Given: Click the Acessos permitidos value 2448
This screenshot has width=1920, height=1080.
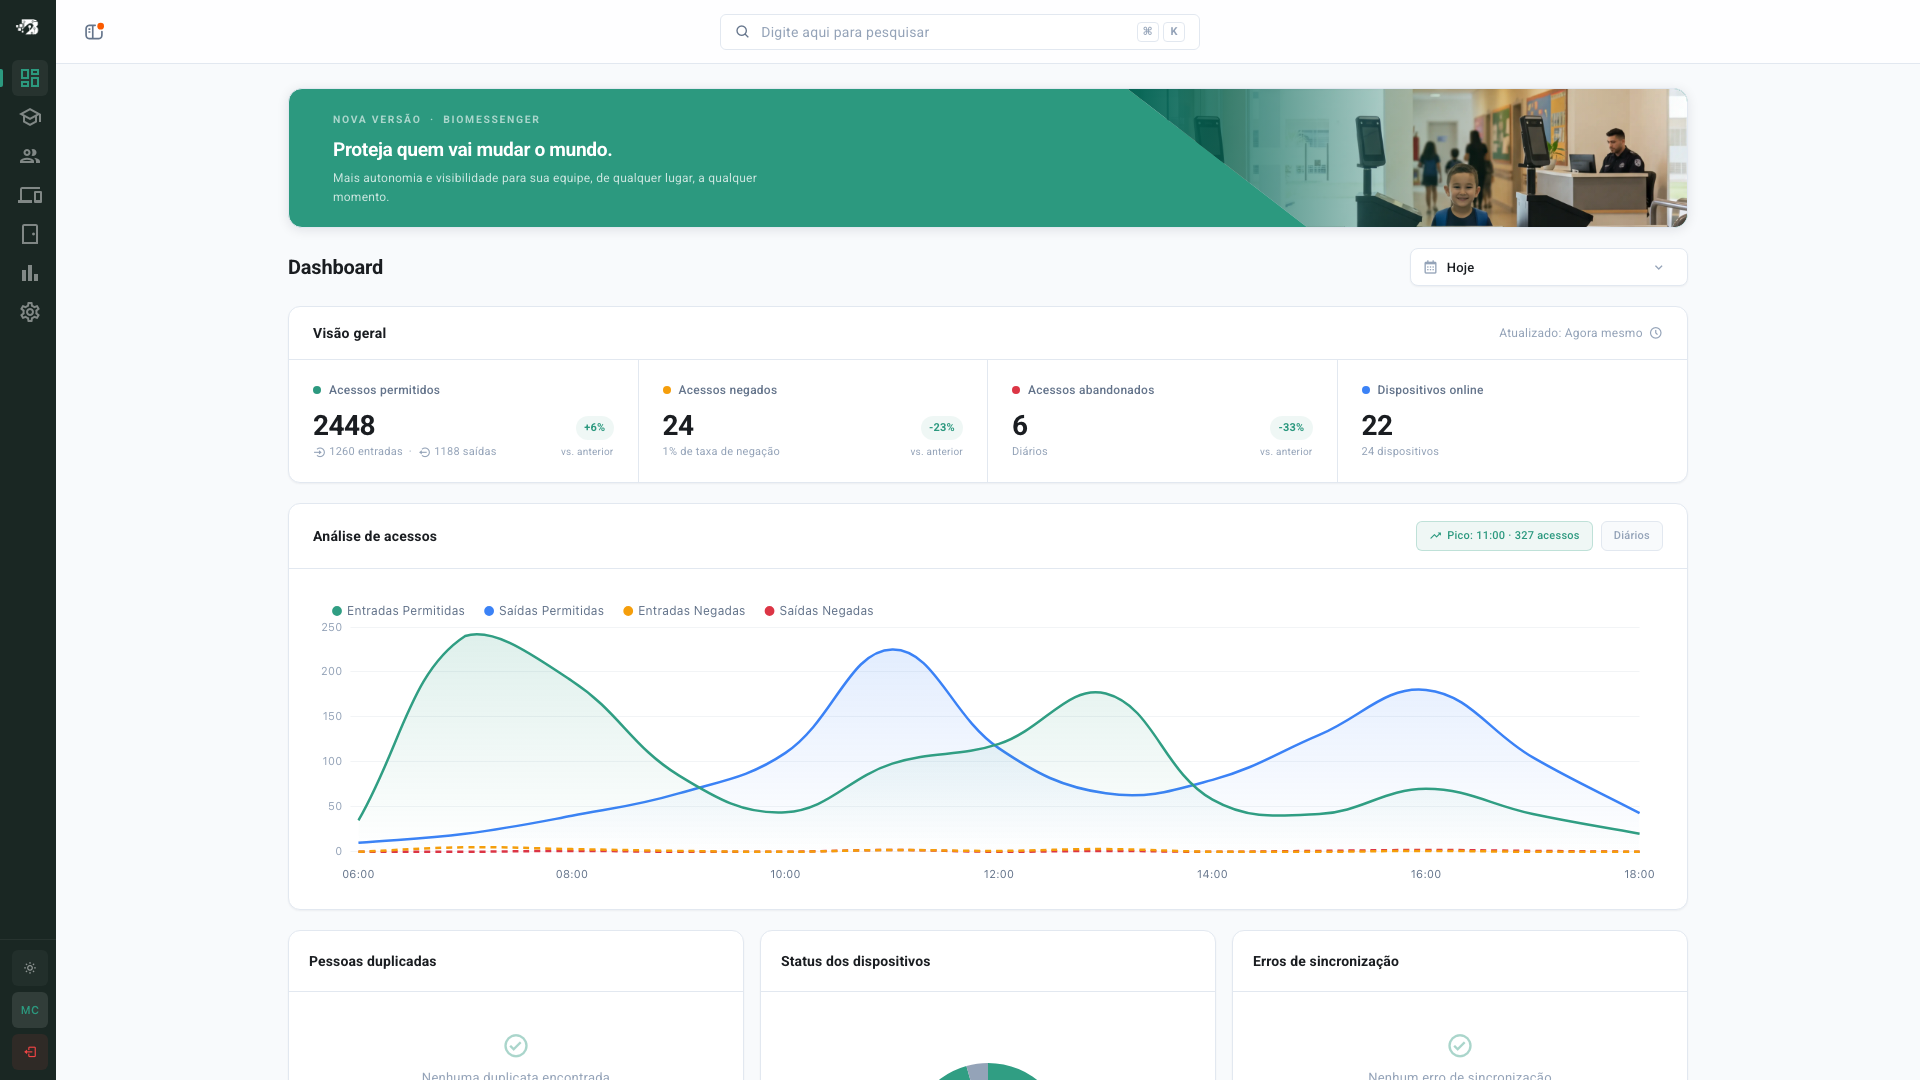Looking at the screenshot, I should [344, 425].
